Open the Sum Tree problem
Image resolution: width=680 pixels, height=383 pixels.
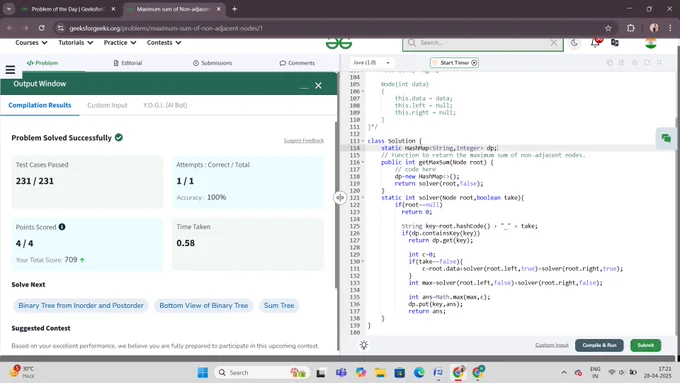point(279,305)
